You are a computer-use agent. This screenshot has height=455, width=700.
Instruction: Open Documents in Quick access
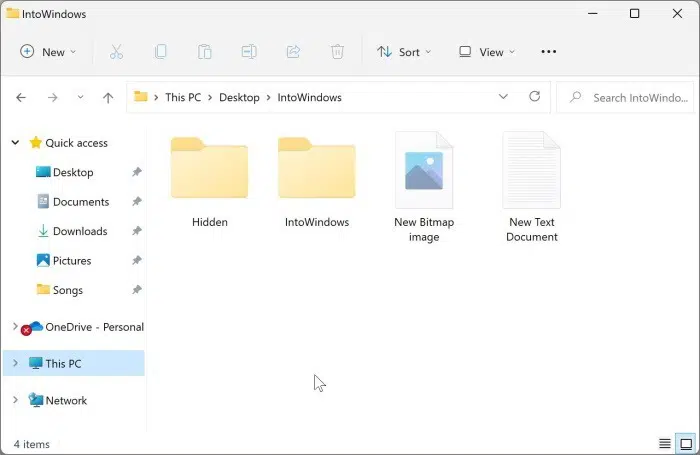(x=81, y=201)
